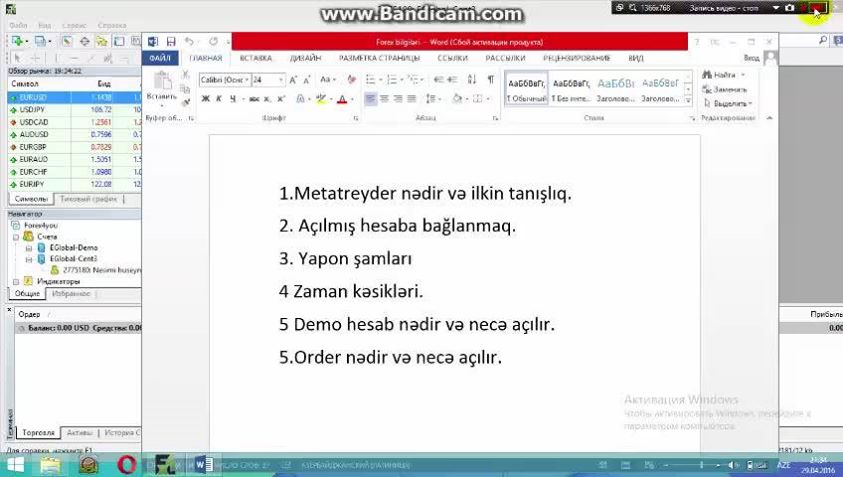Switch to the ДИЗАЙН tab
Image resolution: width=843 pixels, height=477 pixels.
click(305, 58)
